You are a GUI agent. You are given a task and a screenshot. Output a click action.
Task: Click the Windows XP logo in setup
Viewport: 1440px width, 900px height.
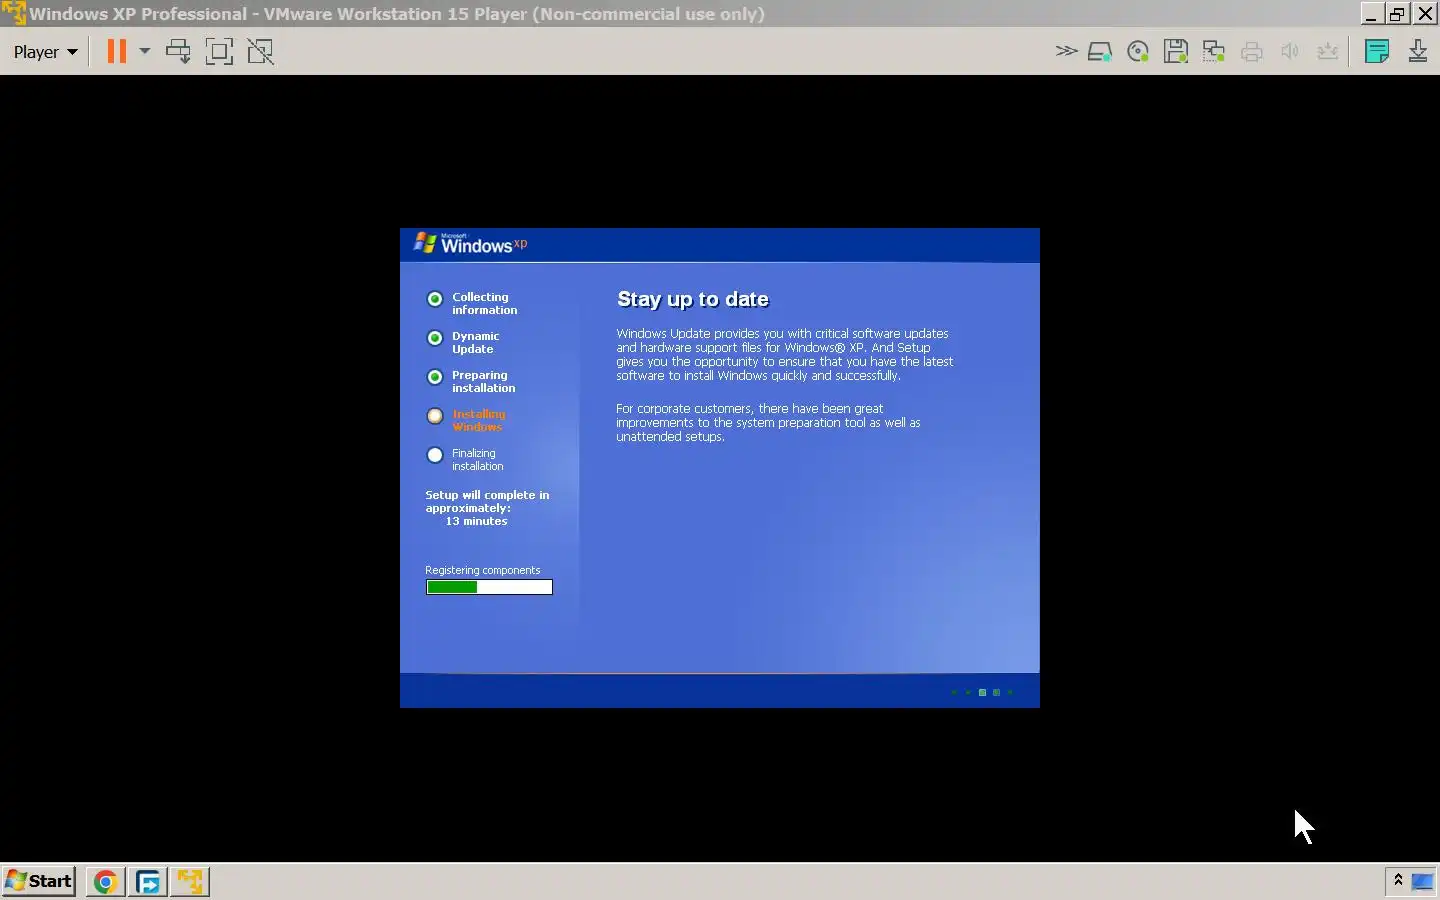(470, 244)
